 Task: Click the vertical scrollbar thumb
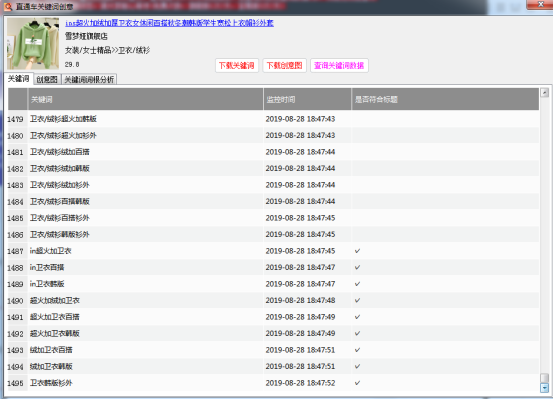[544, 378]
